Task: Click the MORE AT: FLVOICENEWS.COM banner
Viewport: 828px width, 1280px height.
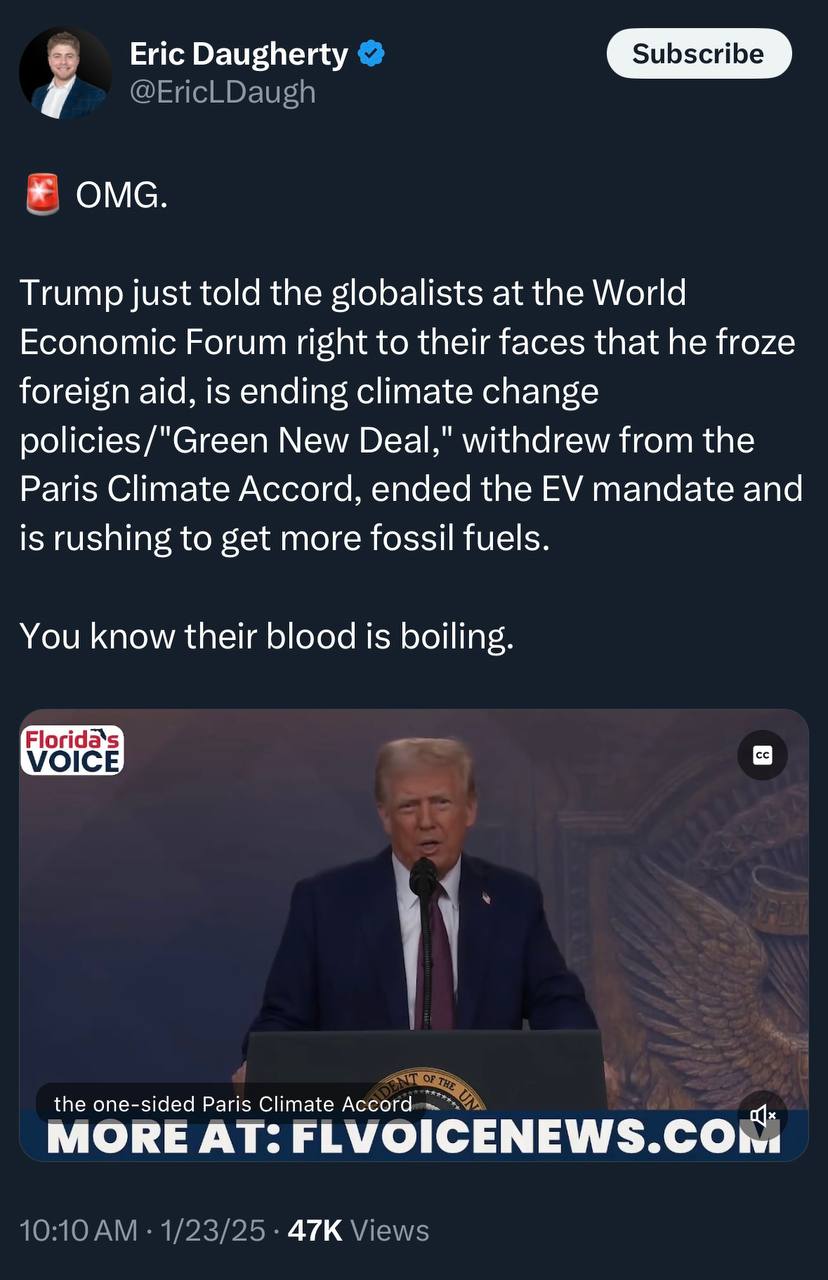Action: [414, 1135]
